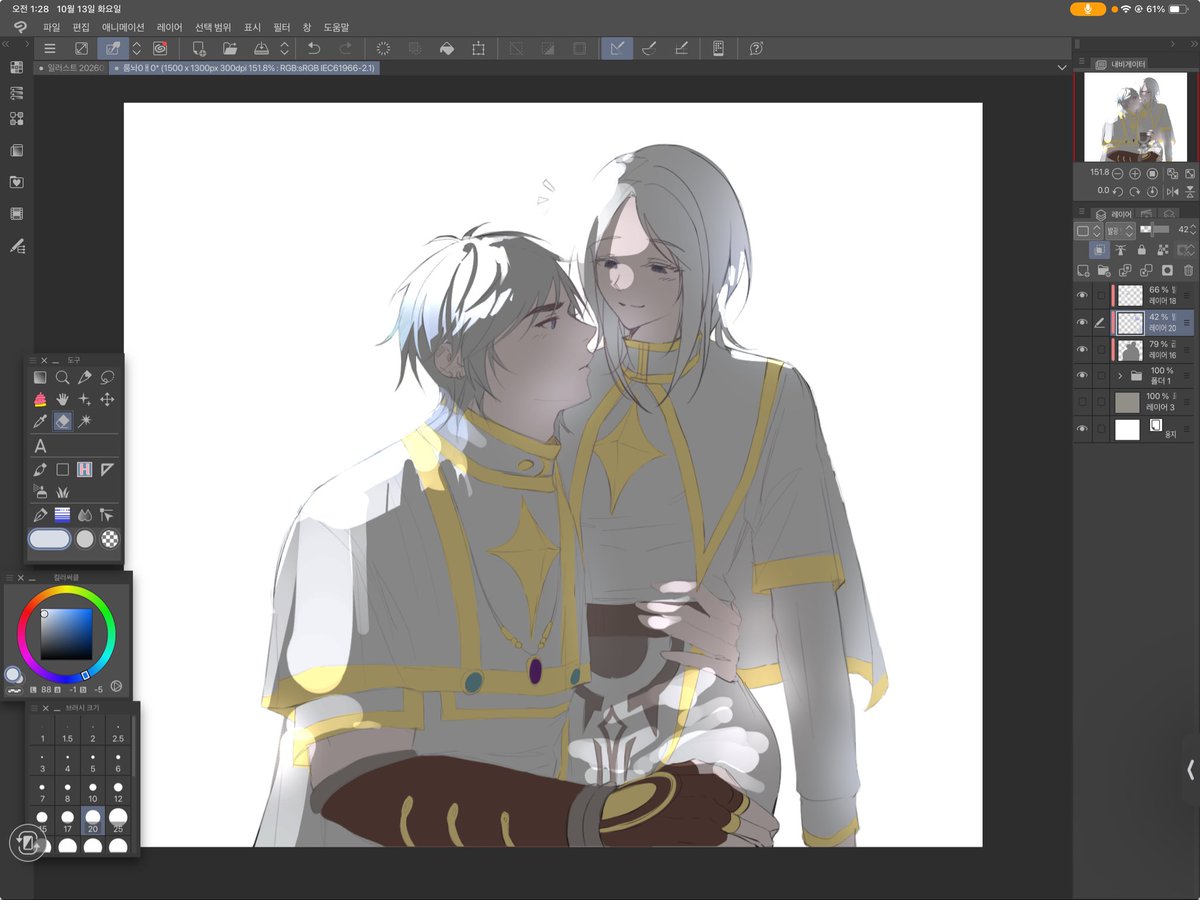Open the 편집 menu
This screenshot has width=1200, height=900.
tap(81, 27)
